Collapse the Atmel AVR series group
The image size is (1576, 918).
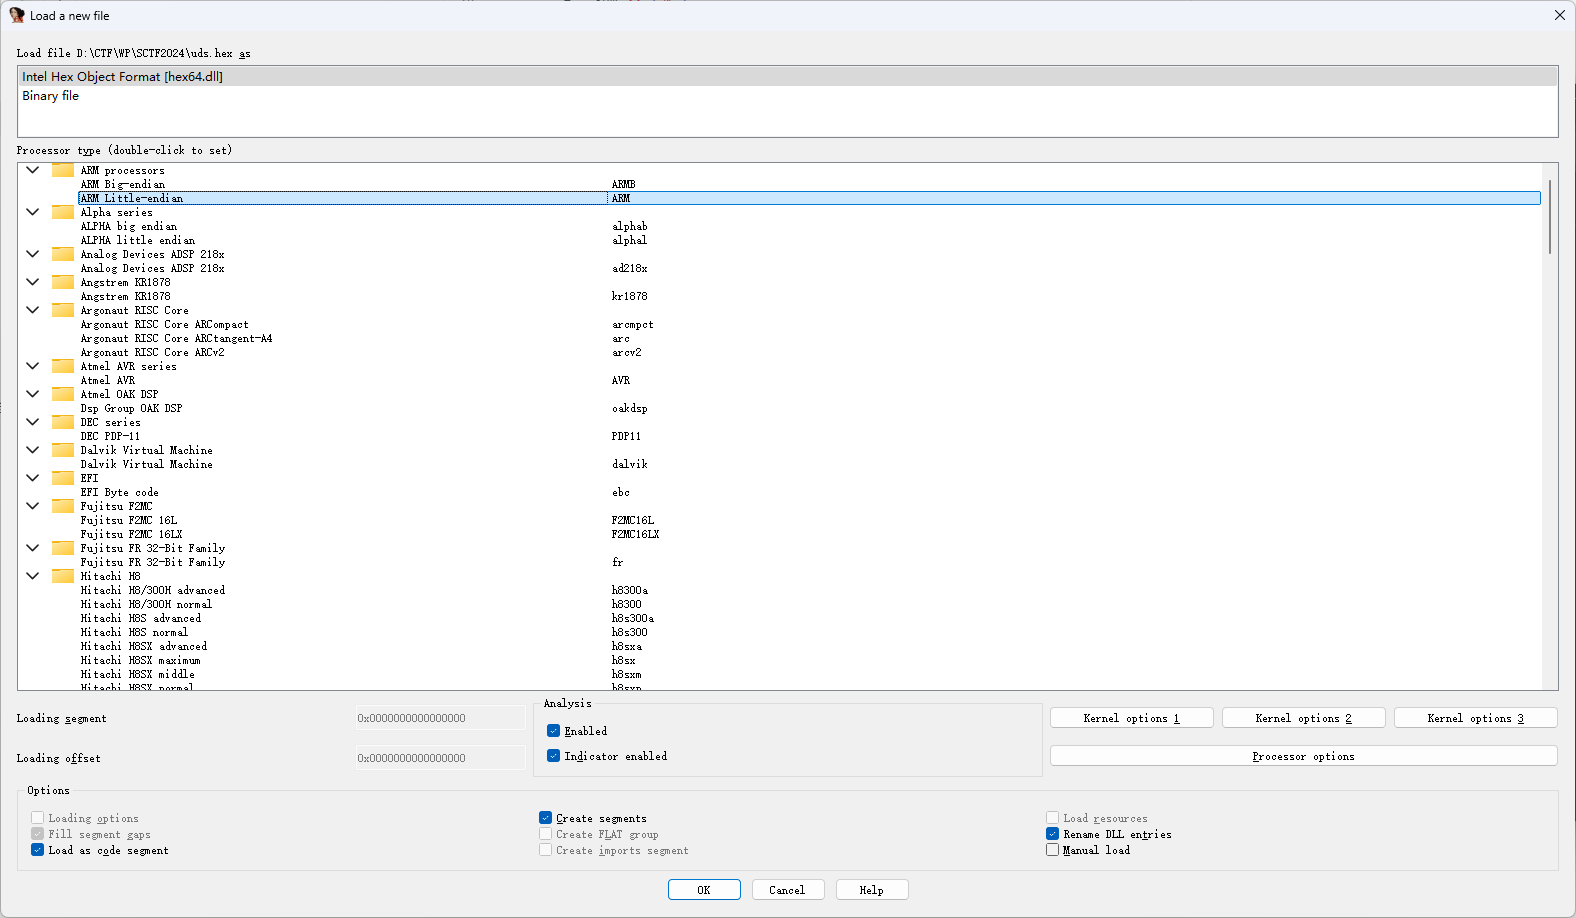pos(33,366)
